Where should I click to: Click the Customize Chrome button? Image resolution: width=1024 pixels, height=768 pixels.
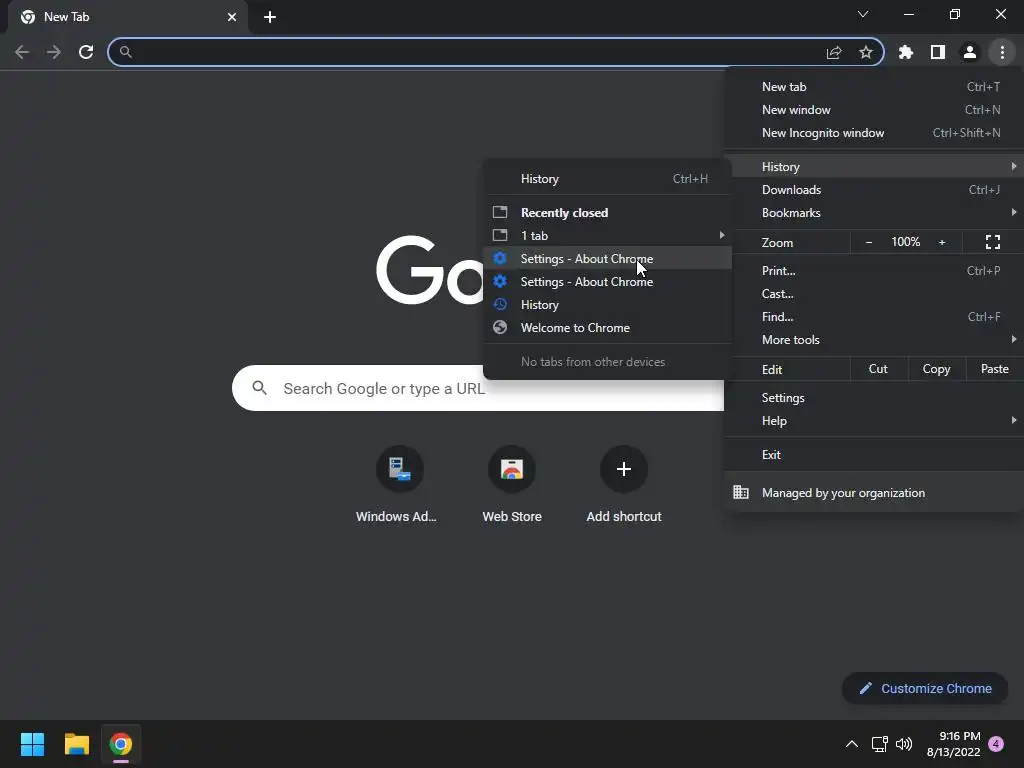pyautogui.click(x=925, y=688)
